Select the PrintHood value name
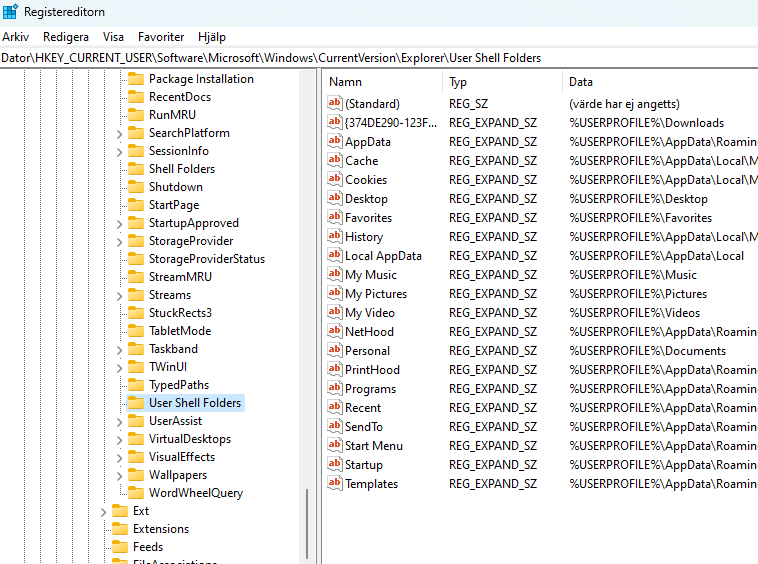 372,370
